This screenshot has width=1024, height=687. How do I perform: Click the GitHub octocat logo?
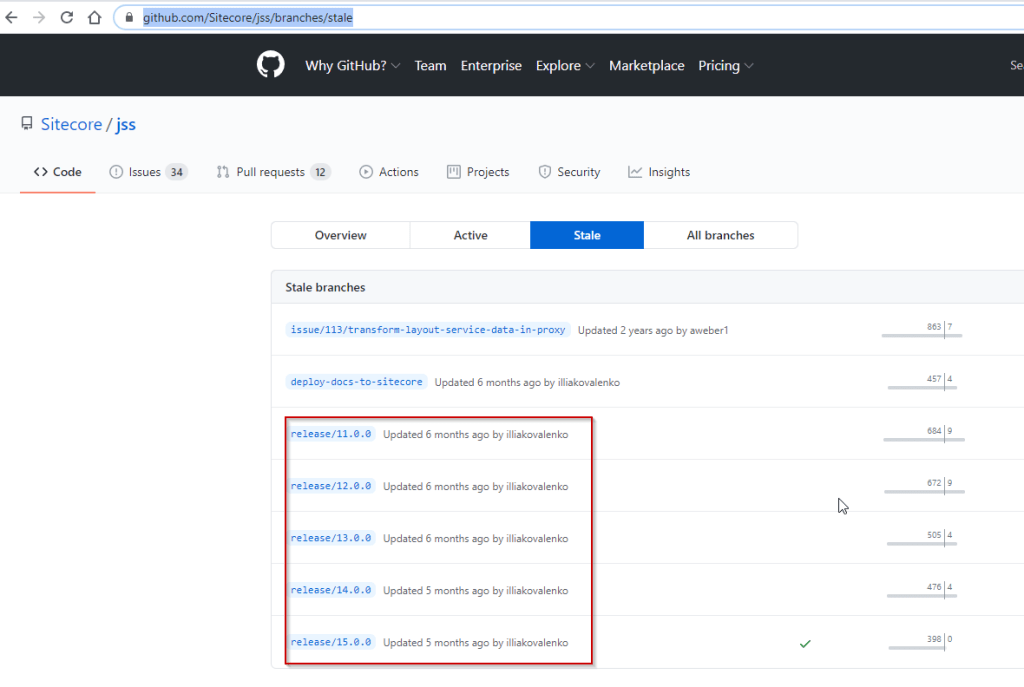(271, 65)
